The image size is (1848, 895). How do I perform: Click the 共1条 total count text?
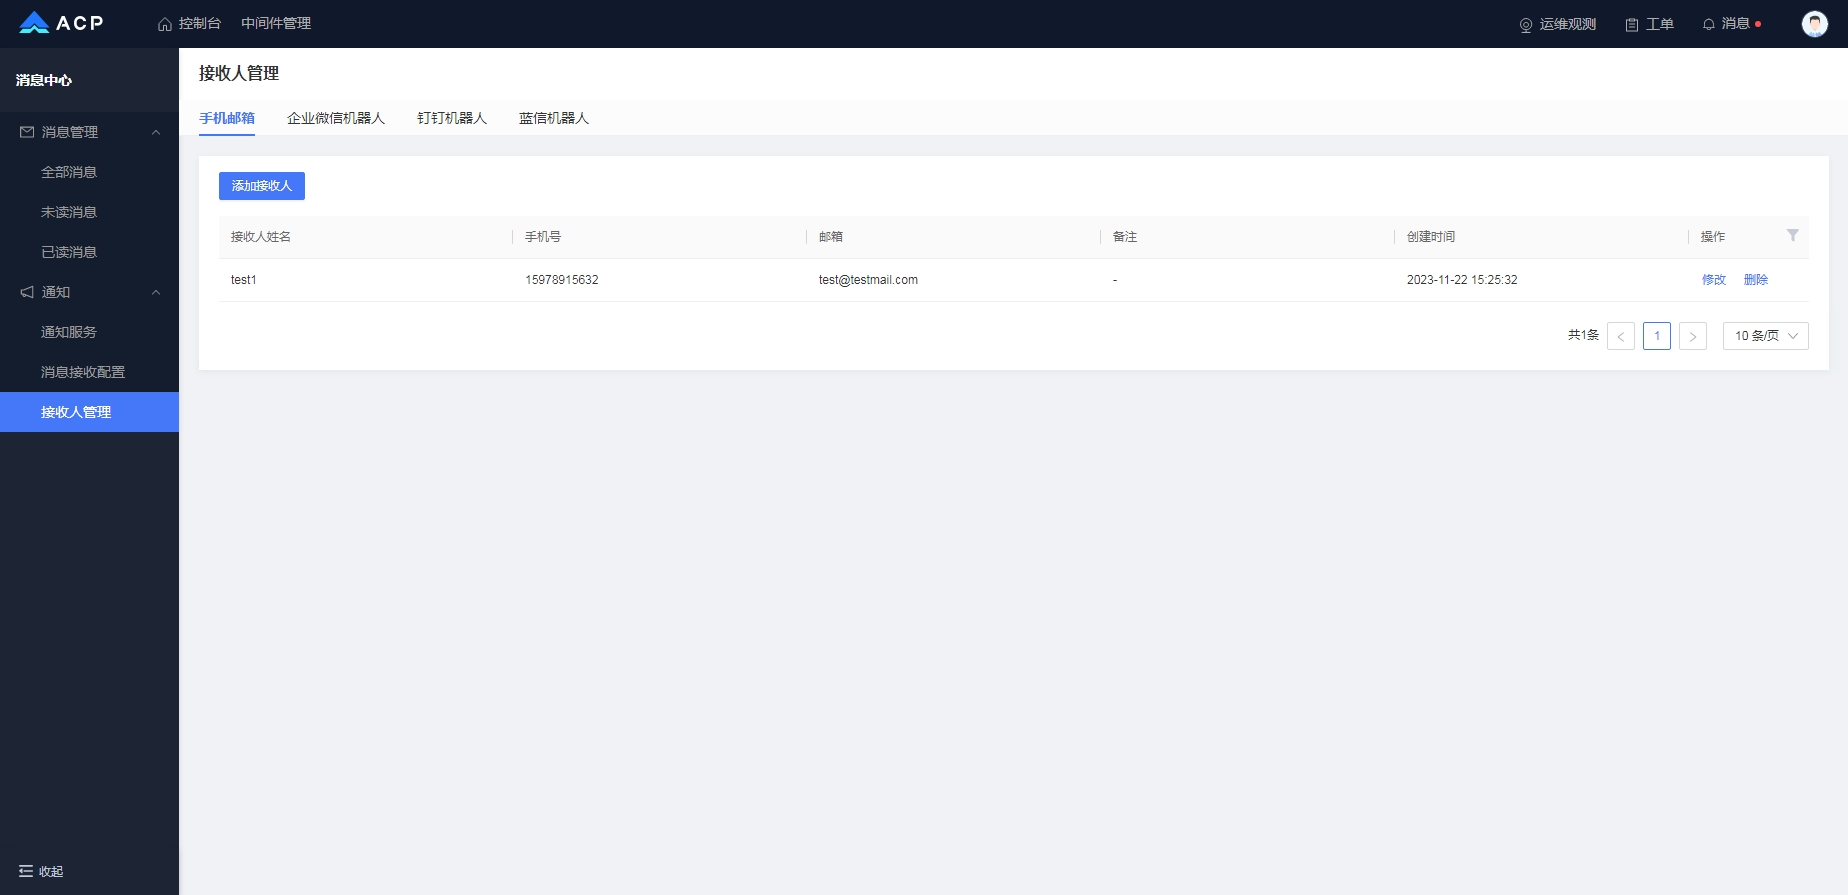[x=1583, y=335]
